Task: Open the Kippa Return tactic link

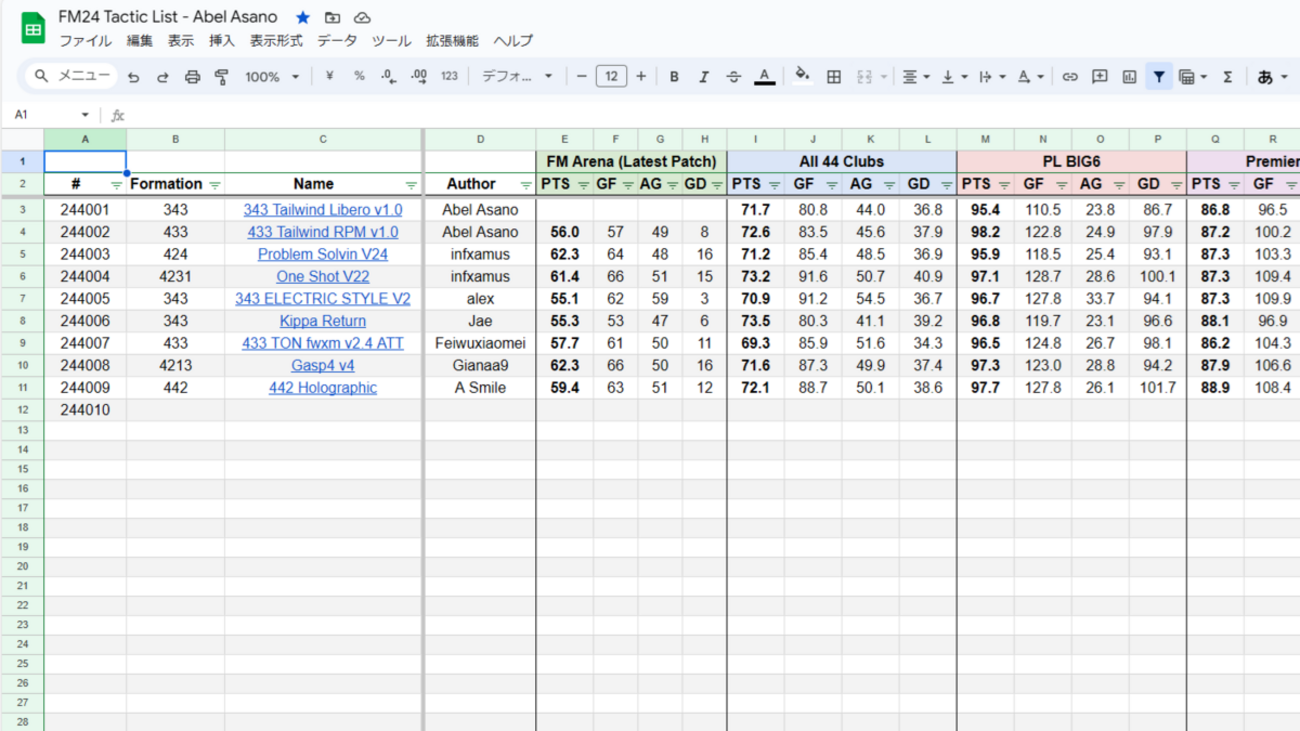Action: (322, 321)
